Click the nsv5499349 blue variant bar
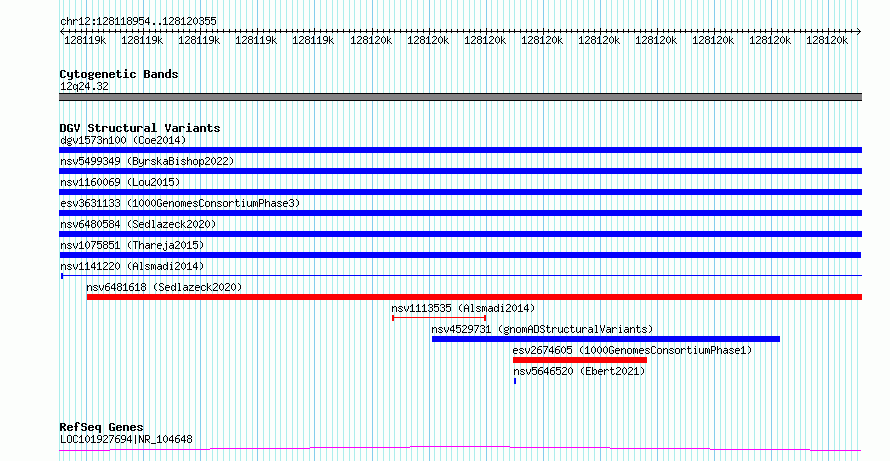The width and height of the screenshot is (890, 461). 460,171
